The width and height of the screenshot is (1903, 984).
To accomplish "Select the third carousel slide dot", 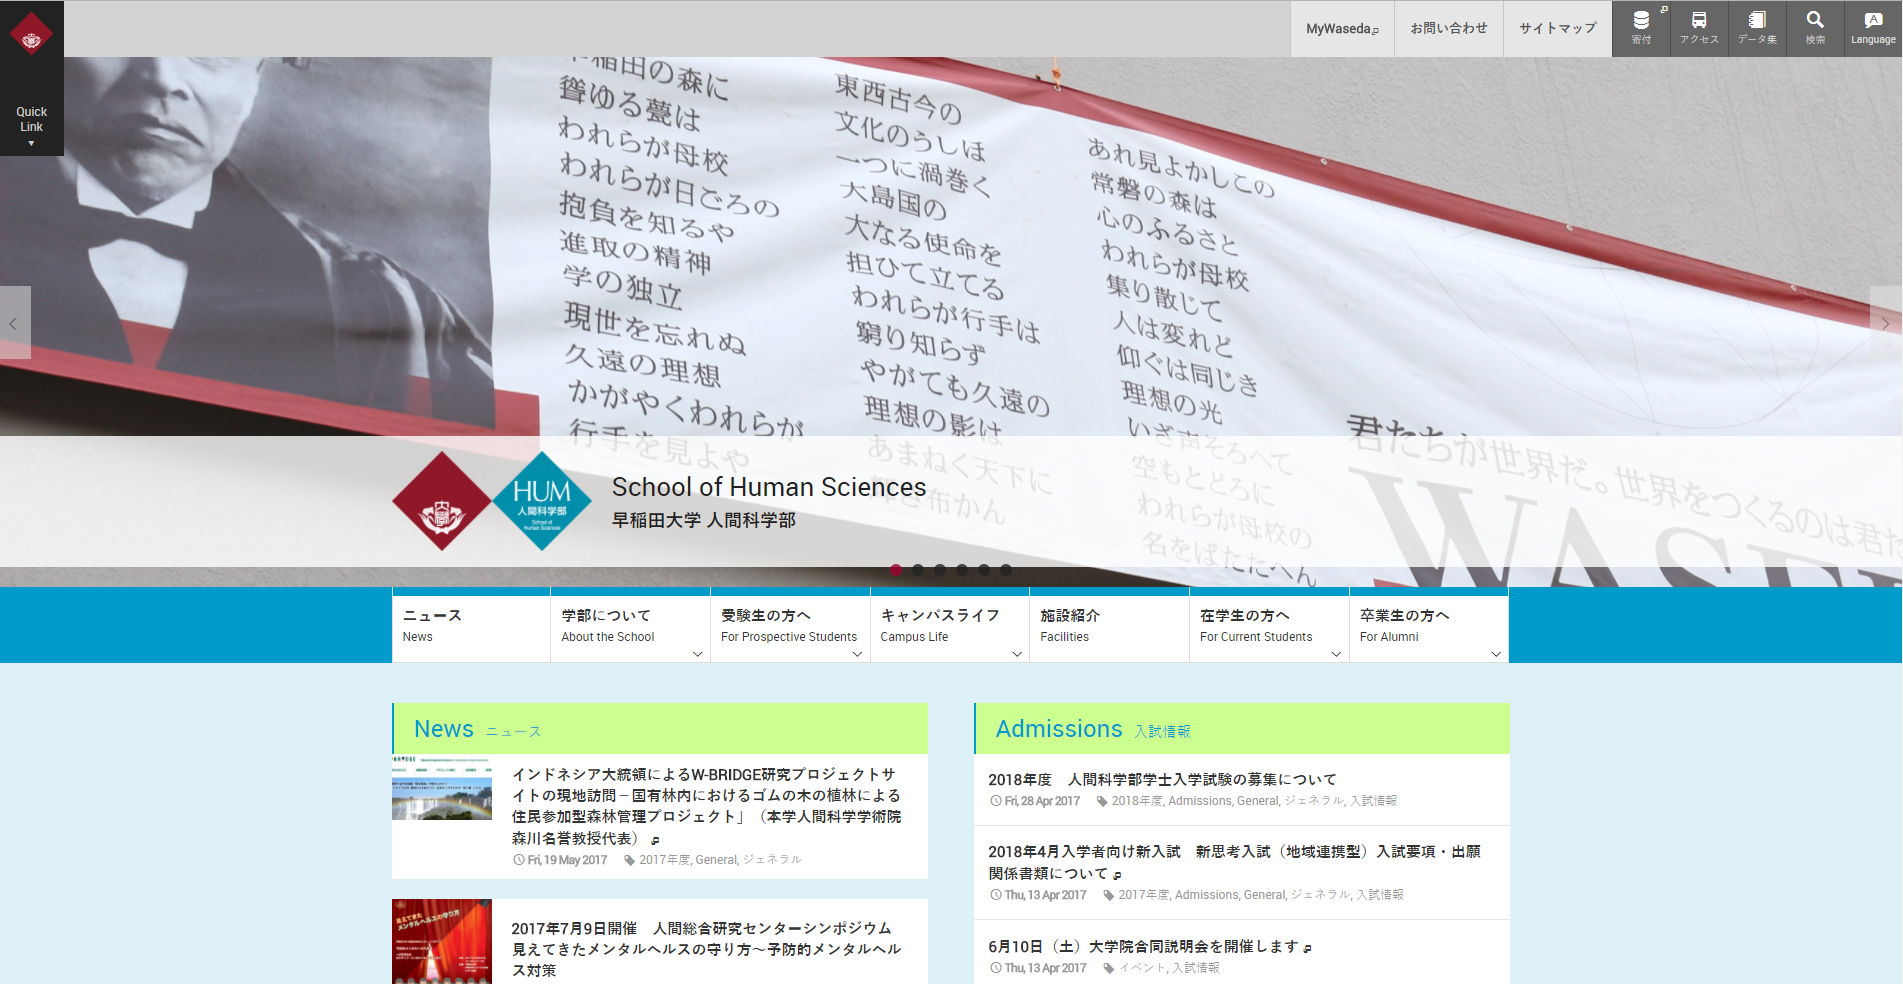I will click(940, 570).
